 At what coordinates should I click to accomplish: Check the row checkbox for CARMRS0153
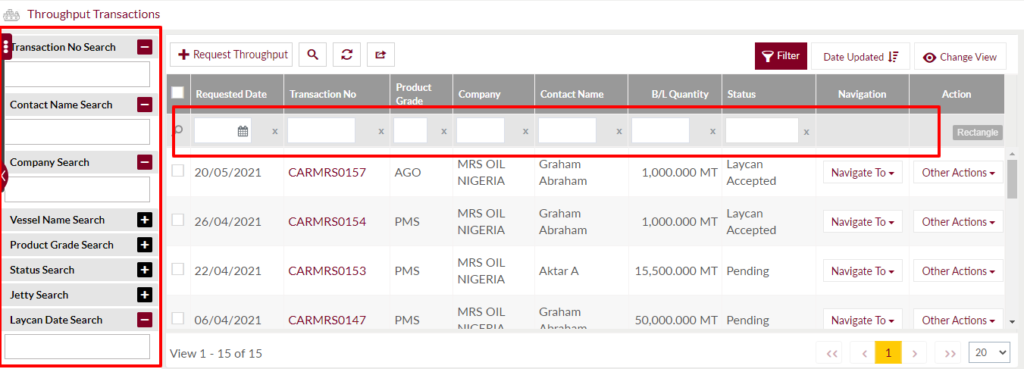(178, 269)
